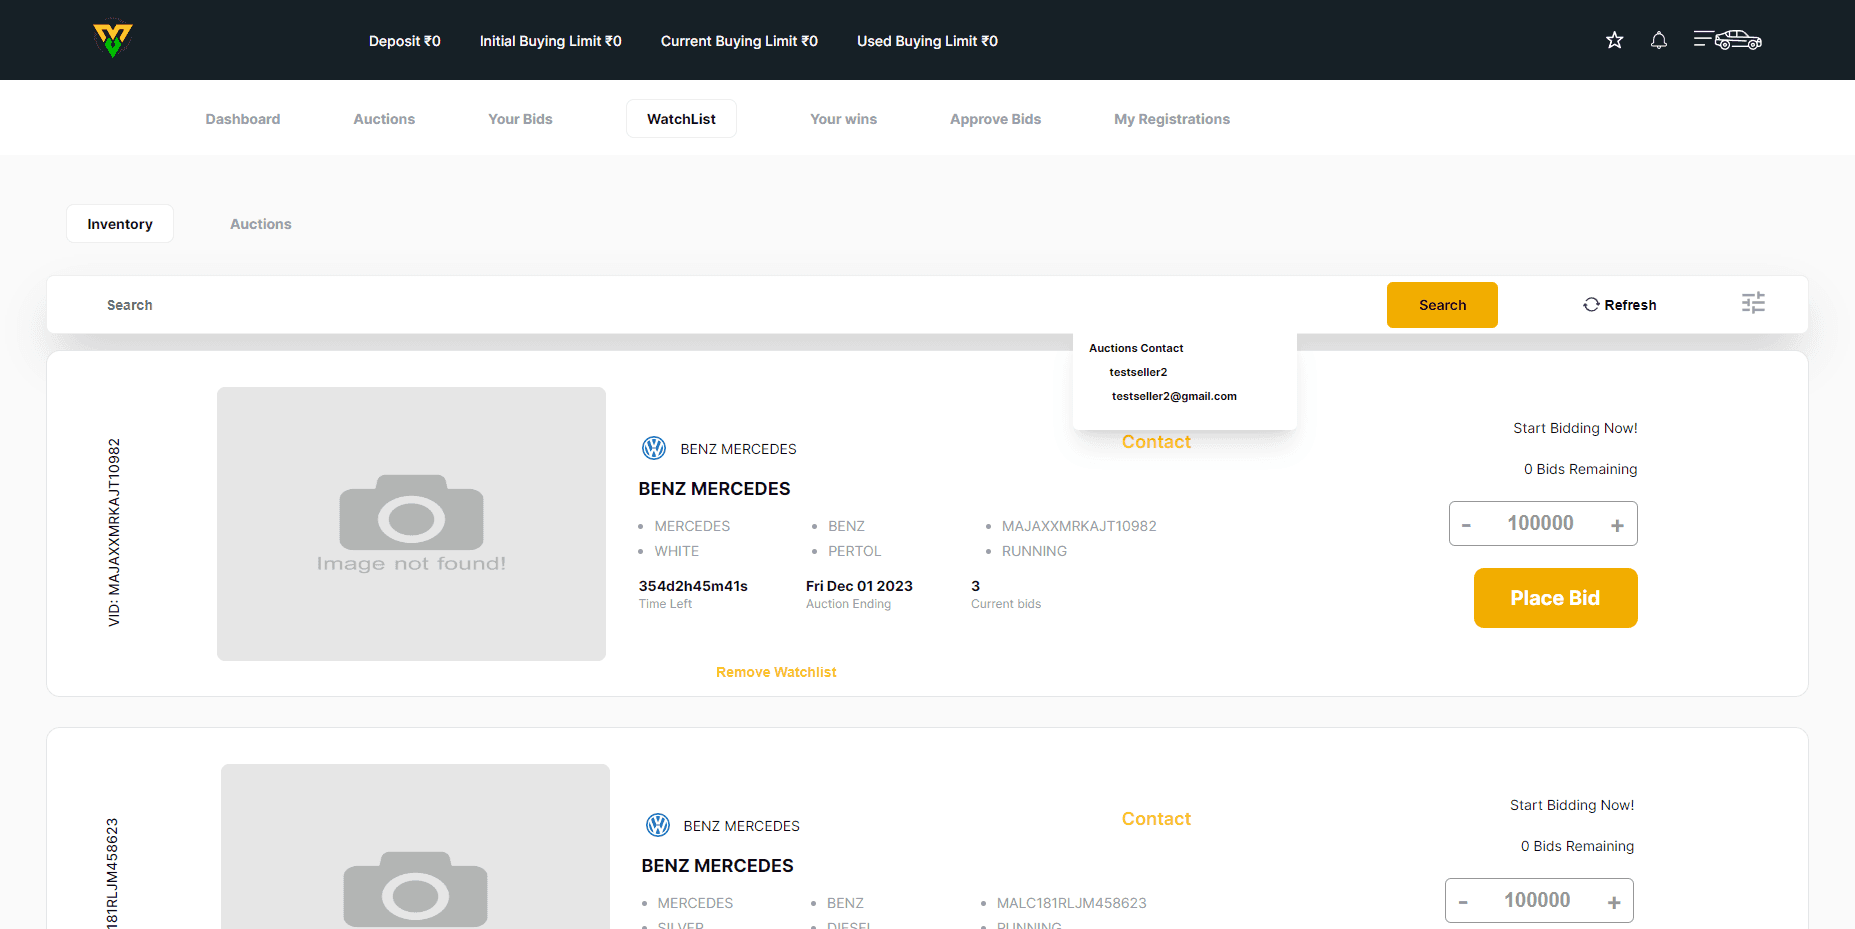
Task: Click second BENZ MERCEDES bold title
Action: pyautogui.click(x=717, y=866)
